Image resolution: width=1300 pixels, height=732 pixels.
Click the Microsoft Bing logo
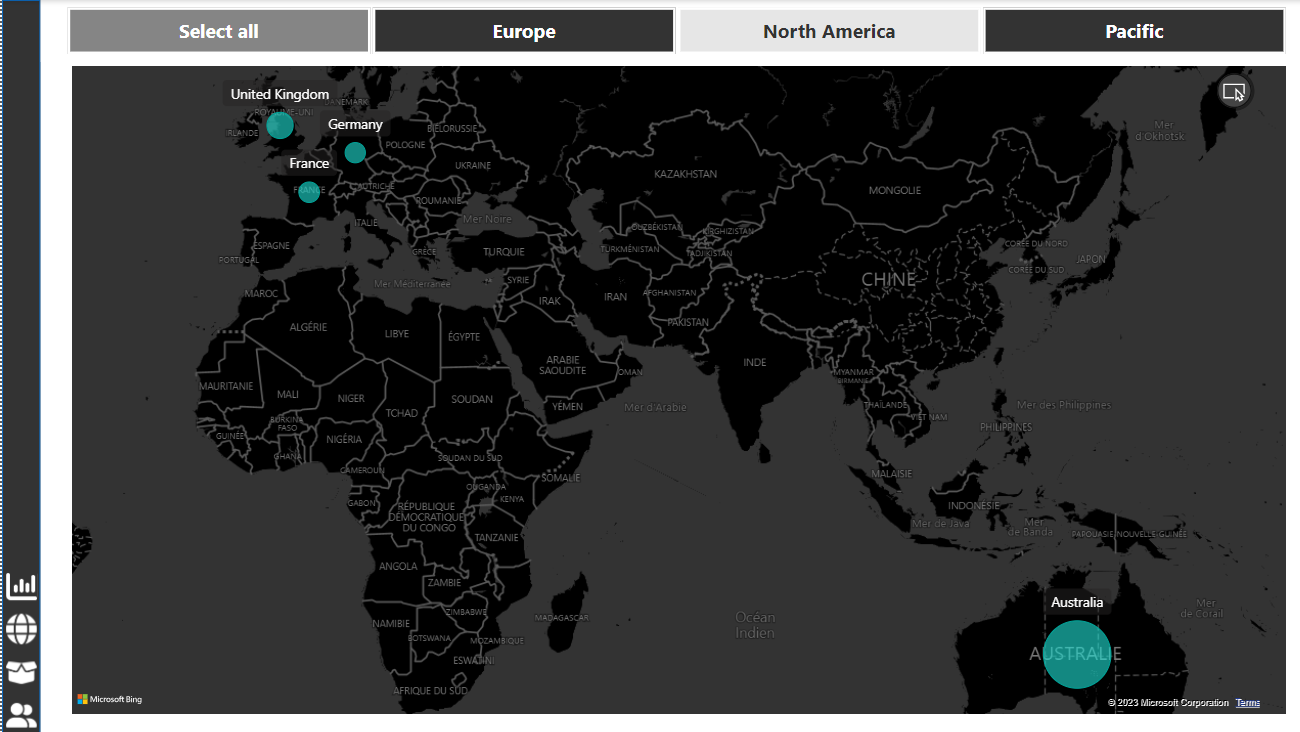pyautogui.click(x=109, y=699)
